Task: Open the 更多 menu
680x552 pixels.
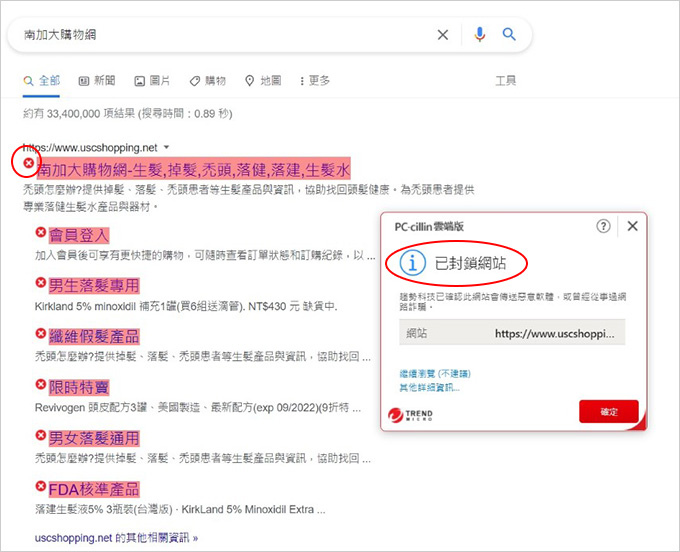Action: (315, 81)
